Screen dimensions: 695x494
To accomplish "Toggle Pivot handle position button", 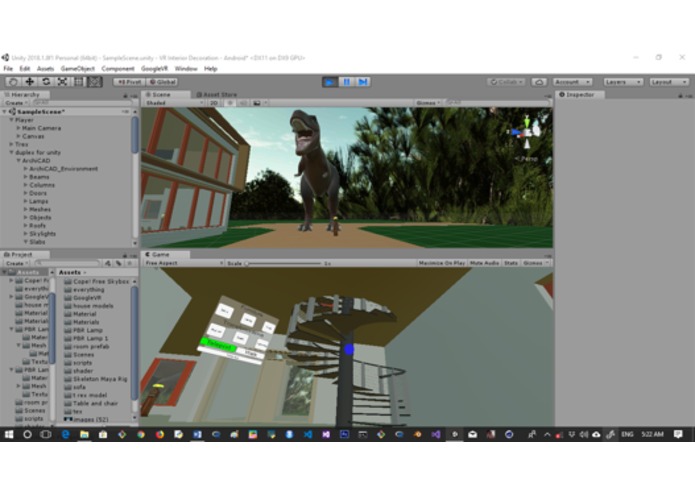I will point(129,82).
